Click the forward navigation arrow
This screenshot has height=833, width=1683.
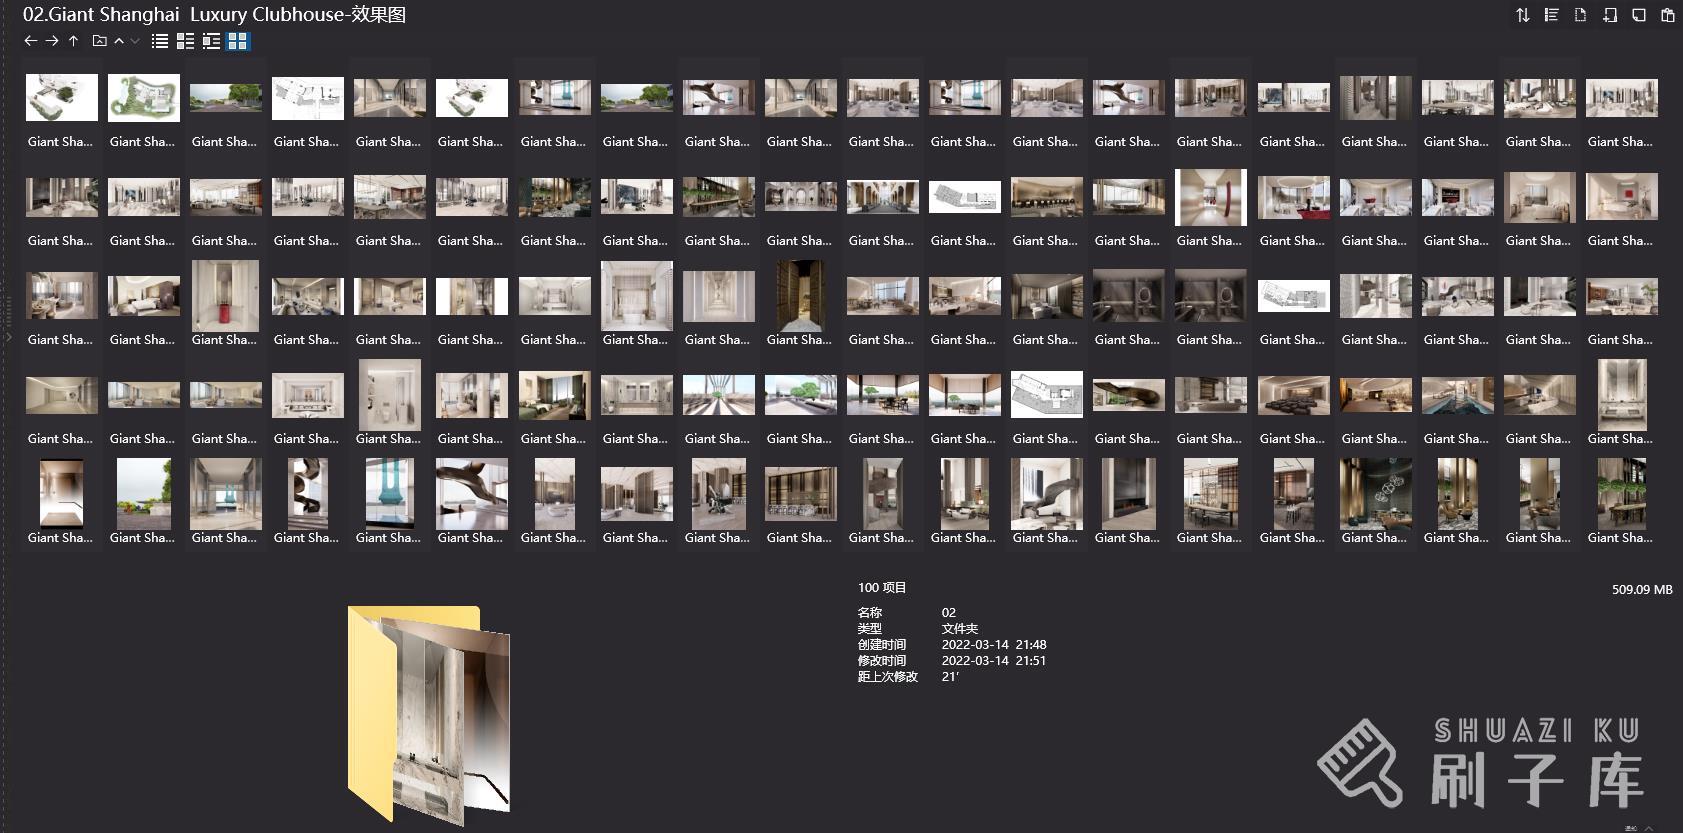click(x=52, y=41)
